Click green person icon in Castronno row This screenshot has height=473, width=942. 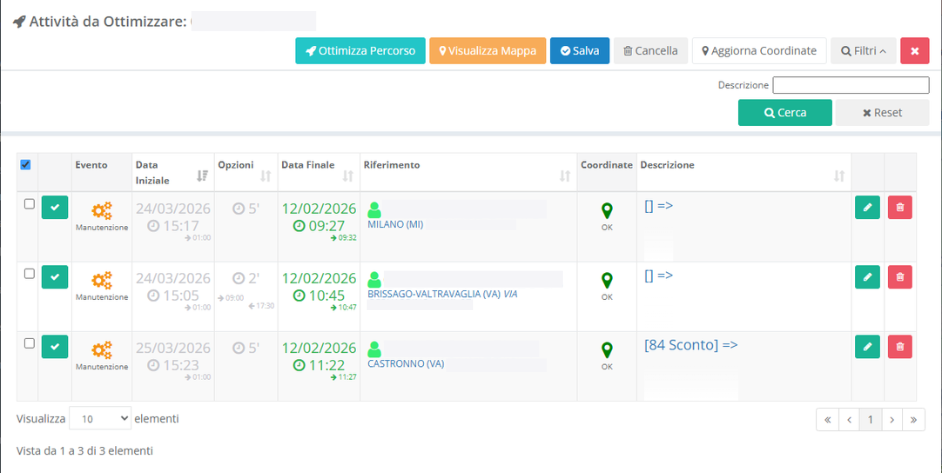pos(375,349)
